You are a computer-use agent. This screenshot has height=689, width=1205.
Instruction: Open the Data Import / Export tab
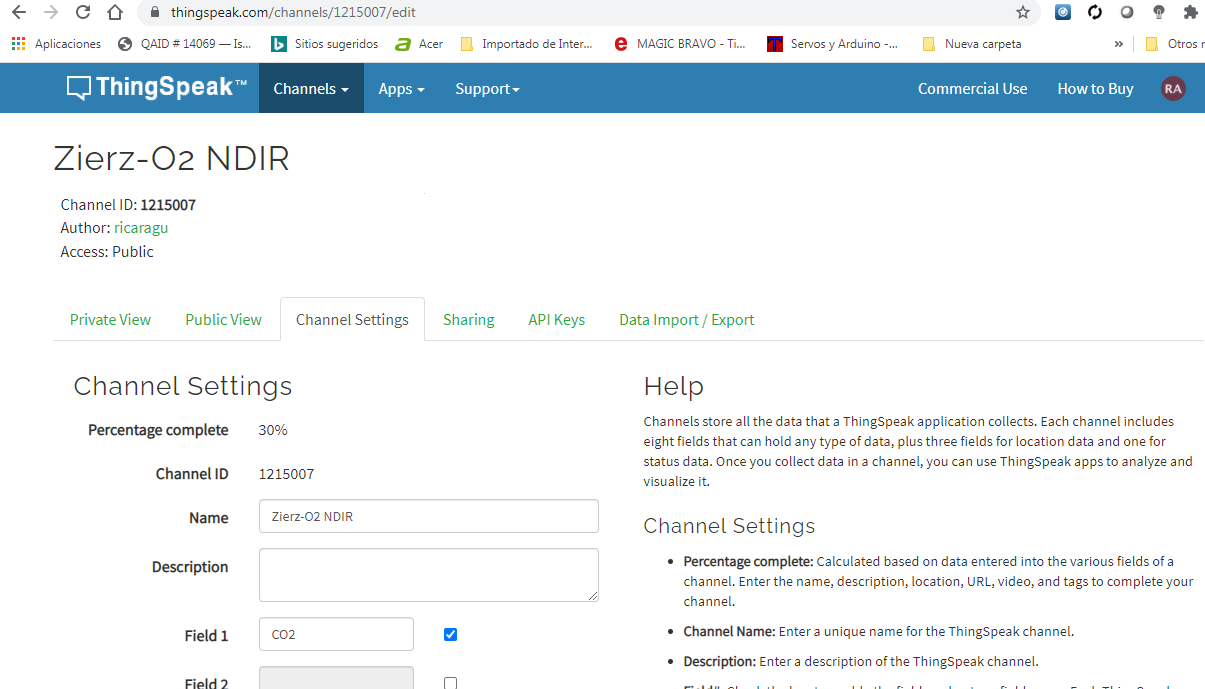(687, 320)
